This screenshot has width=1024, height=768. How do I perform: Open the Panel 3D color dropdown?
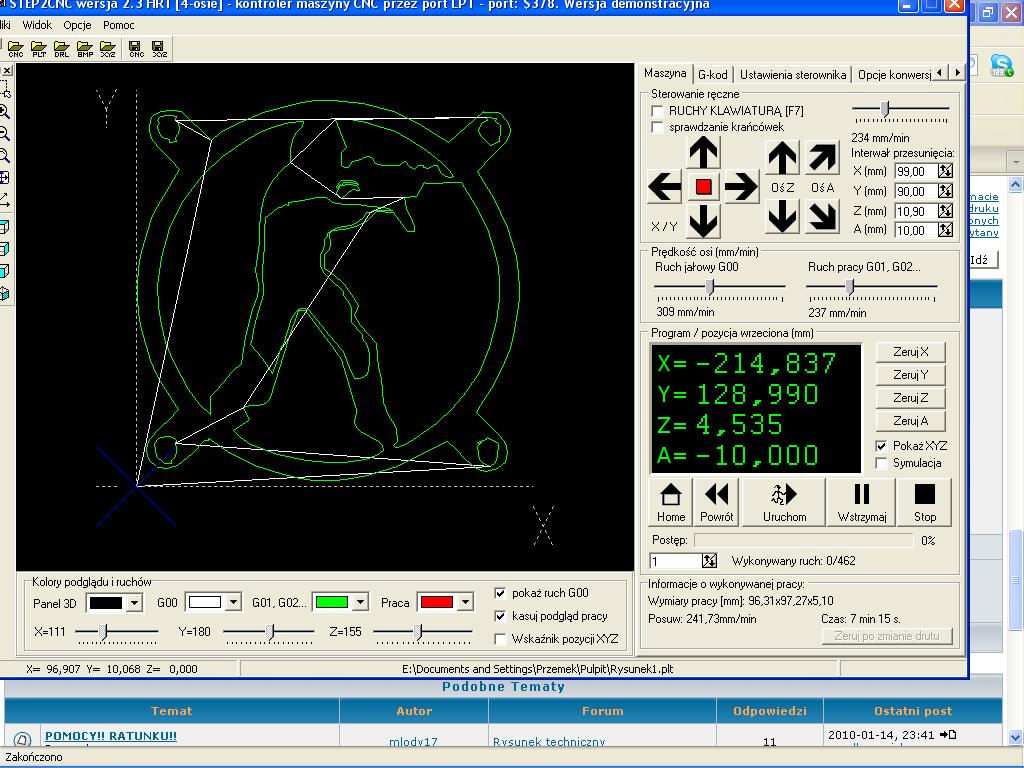click(x=134, y=603)
